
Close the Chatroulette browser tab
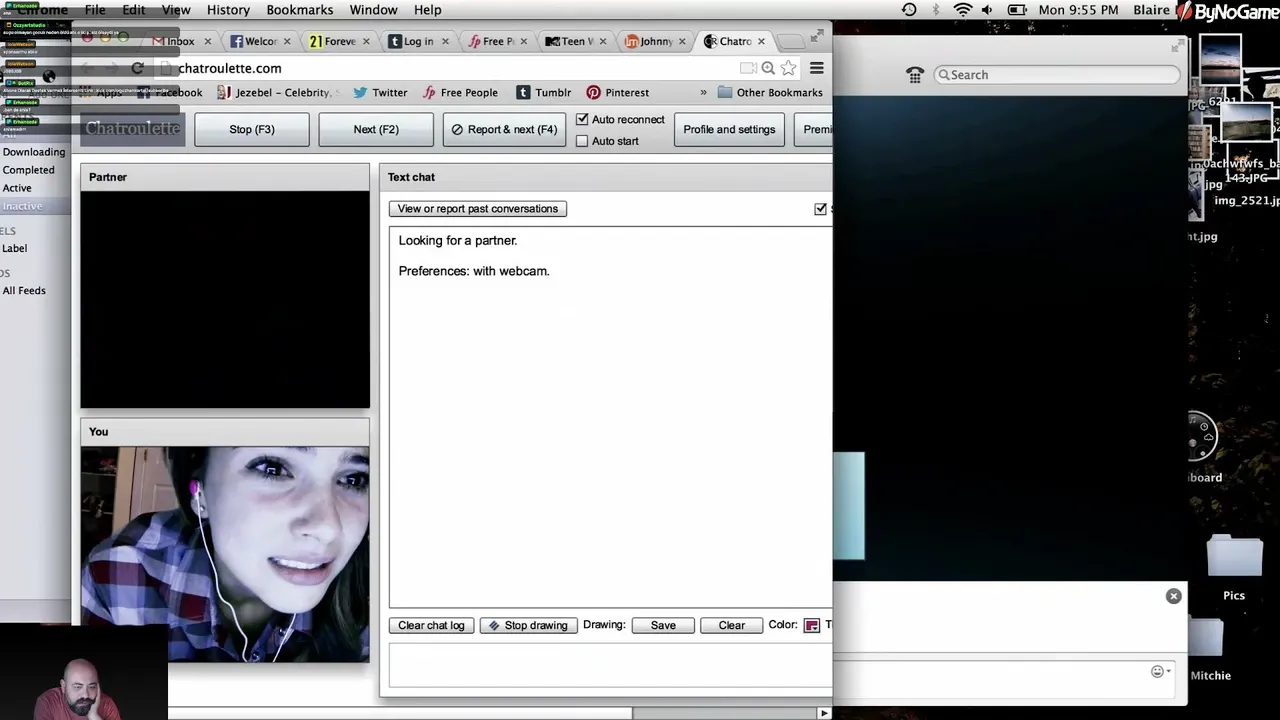[x=761, y=41]
